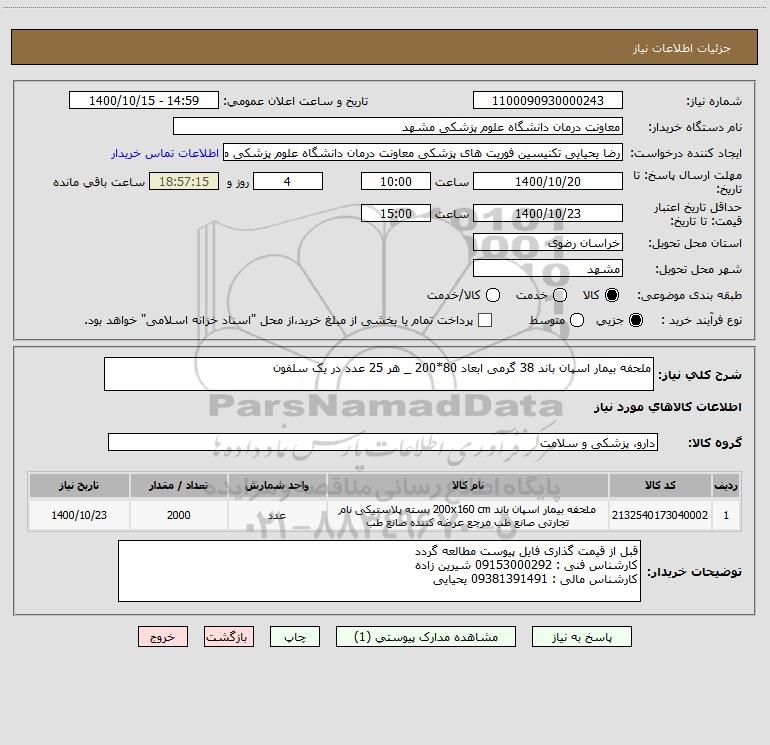Click the remaining days field showing 4
Image resolution: width=770 pixels, height=745 pixels.
(288, 182)
